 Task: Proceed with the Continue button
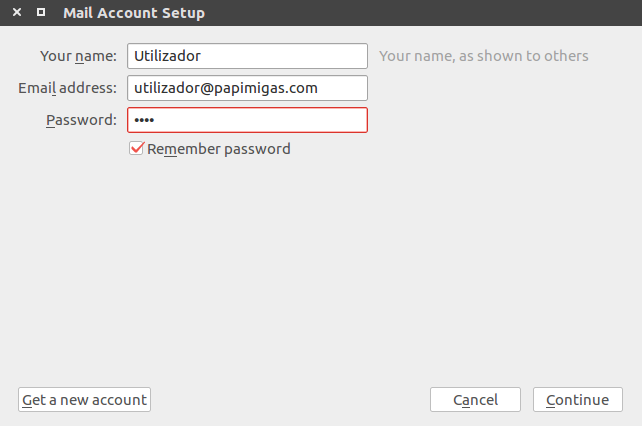(577, 400)
